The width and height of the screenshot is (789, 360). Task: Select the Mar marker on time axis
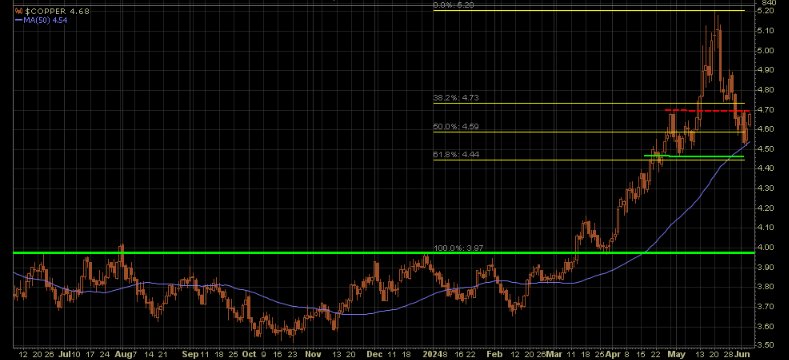[555, 354]
